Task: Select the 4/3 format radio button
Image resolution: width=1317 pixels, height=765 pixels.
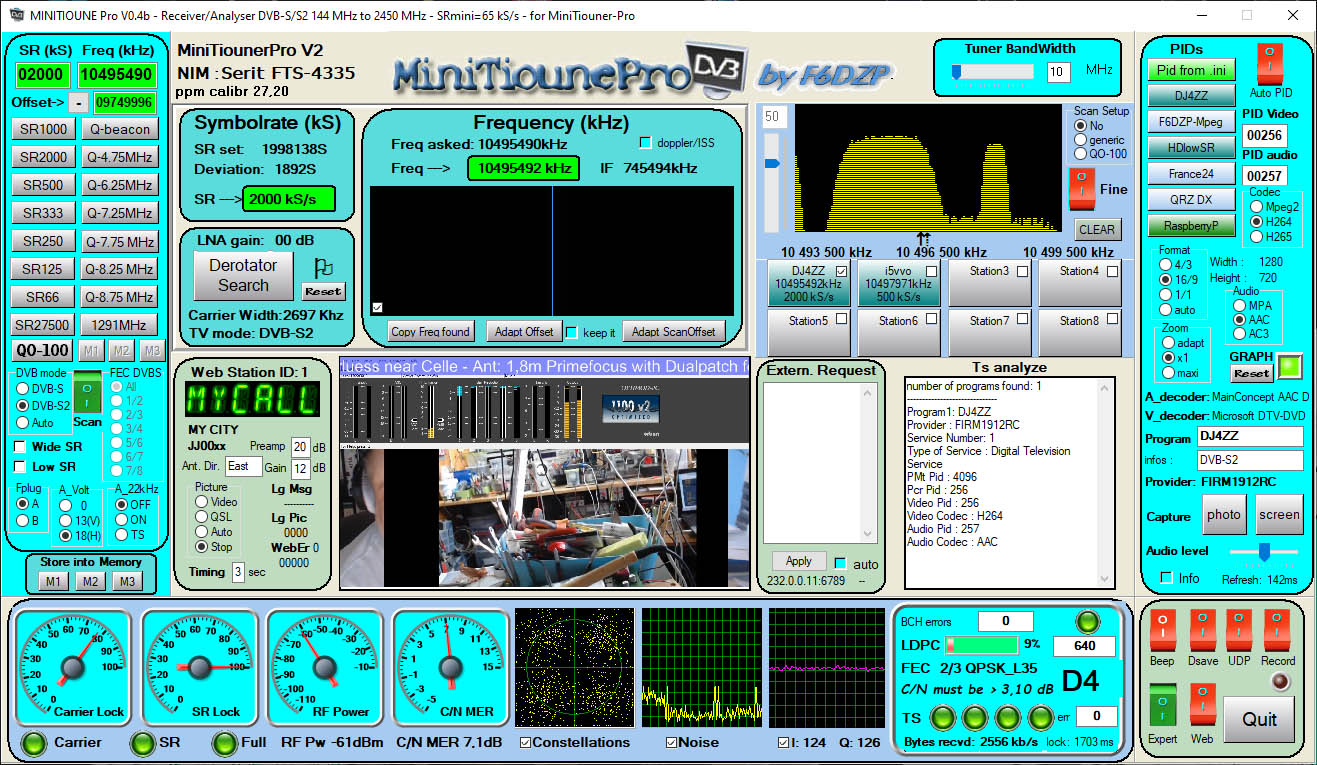Action: pyautogui.click(x=1165, y=265)
